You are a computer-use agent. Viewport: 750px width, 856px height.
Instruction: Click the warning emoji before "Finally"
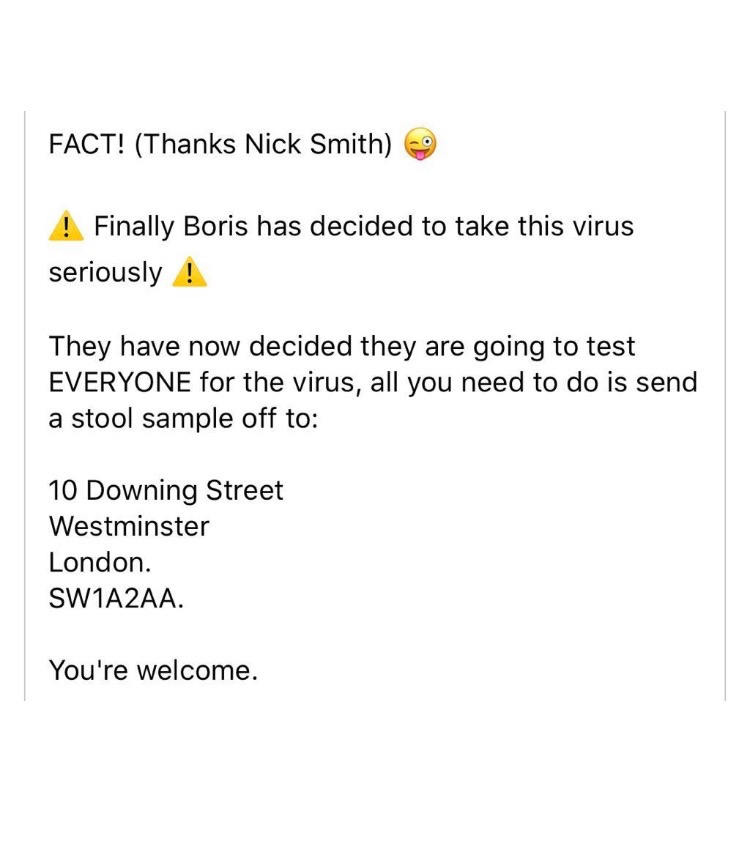click(x=65, y=227)
